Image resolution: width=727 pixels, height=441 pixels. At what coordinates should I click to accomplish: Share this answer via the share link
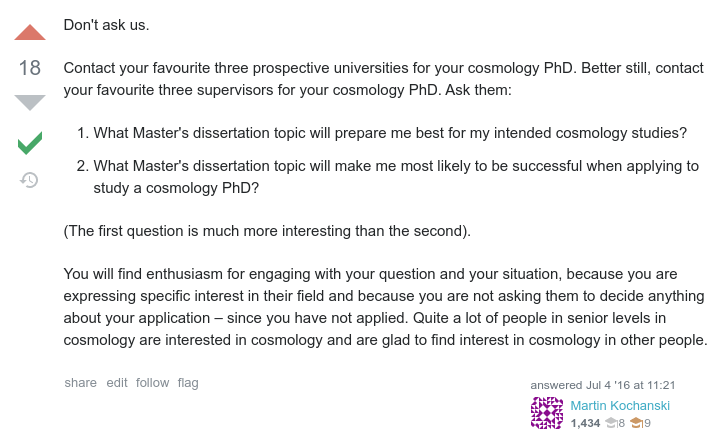click(81, 383)
